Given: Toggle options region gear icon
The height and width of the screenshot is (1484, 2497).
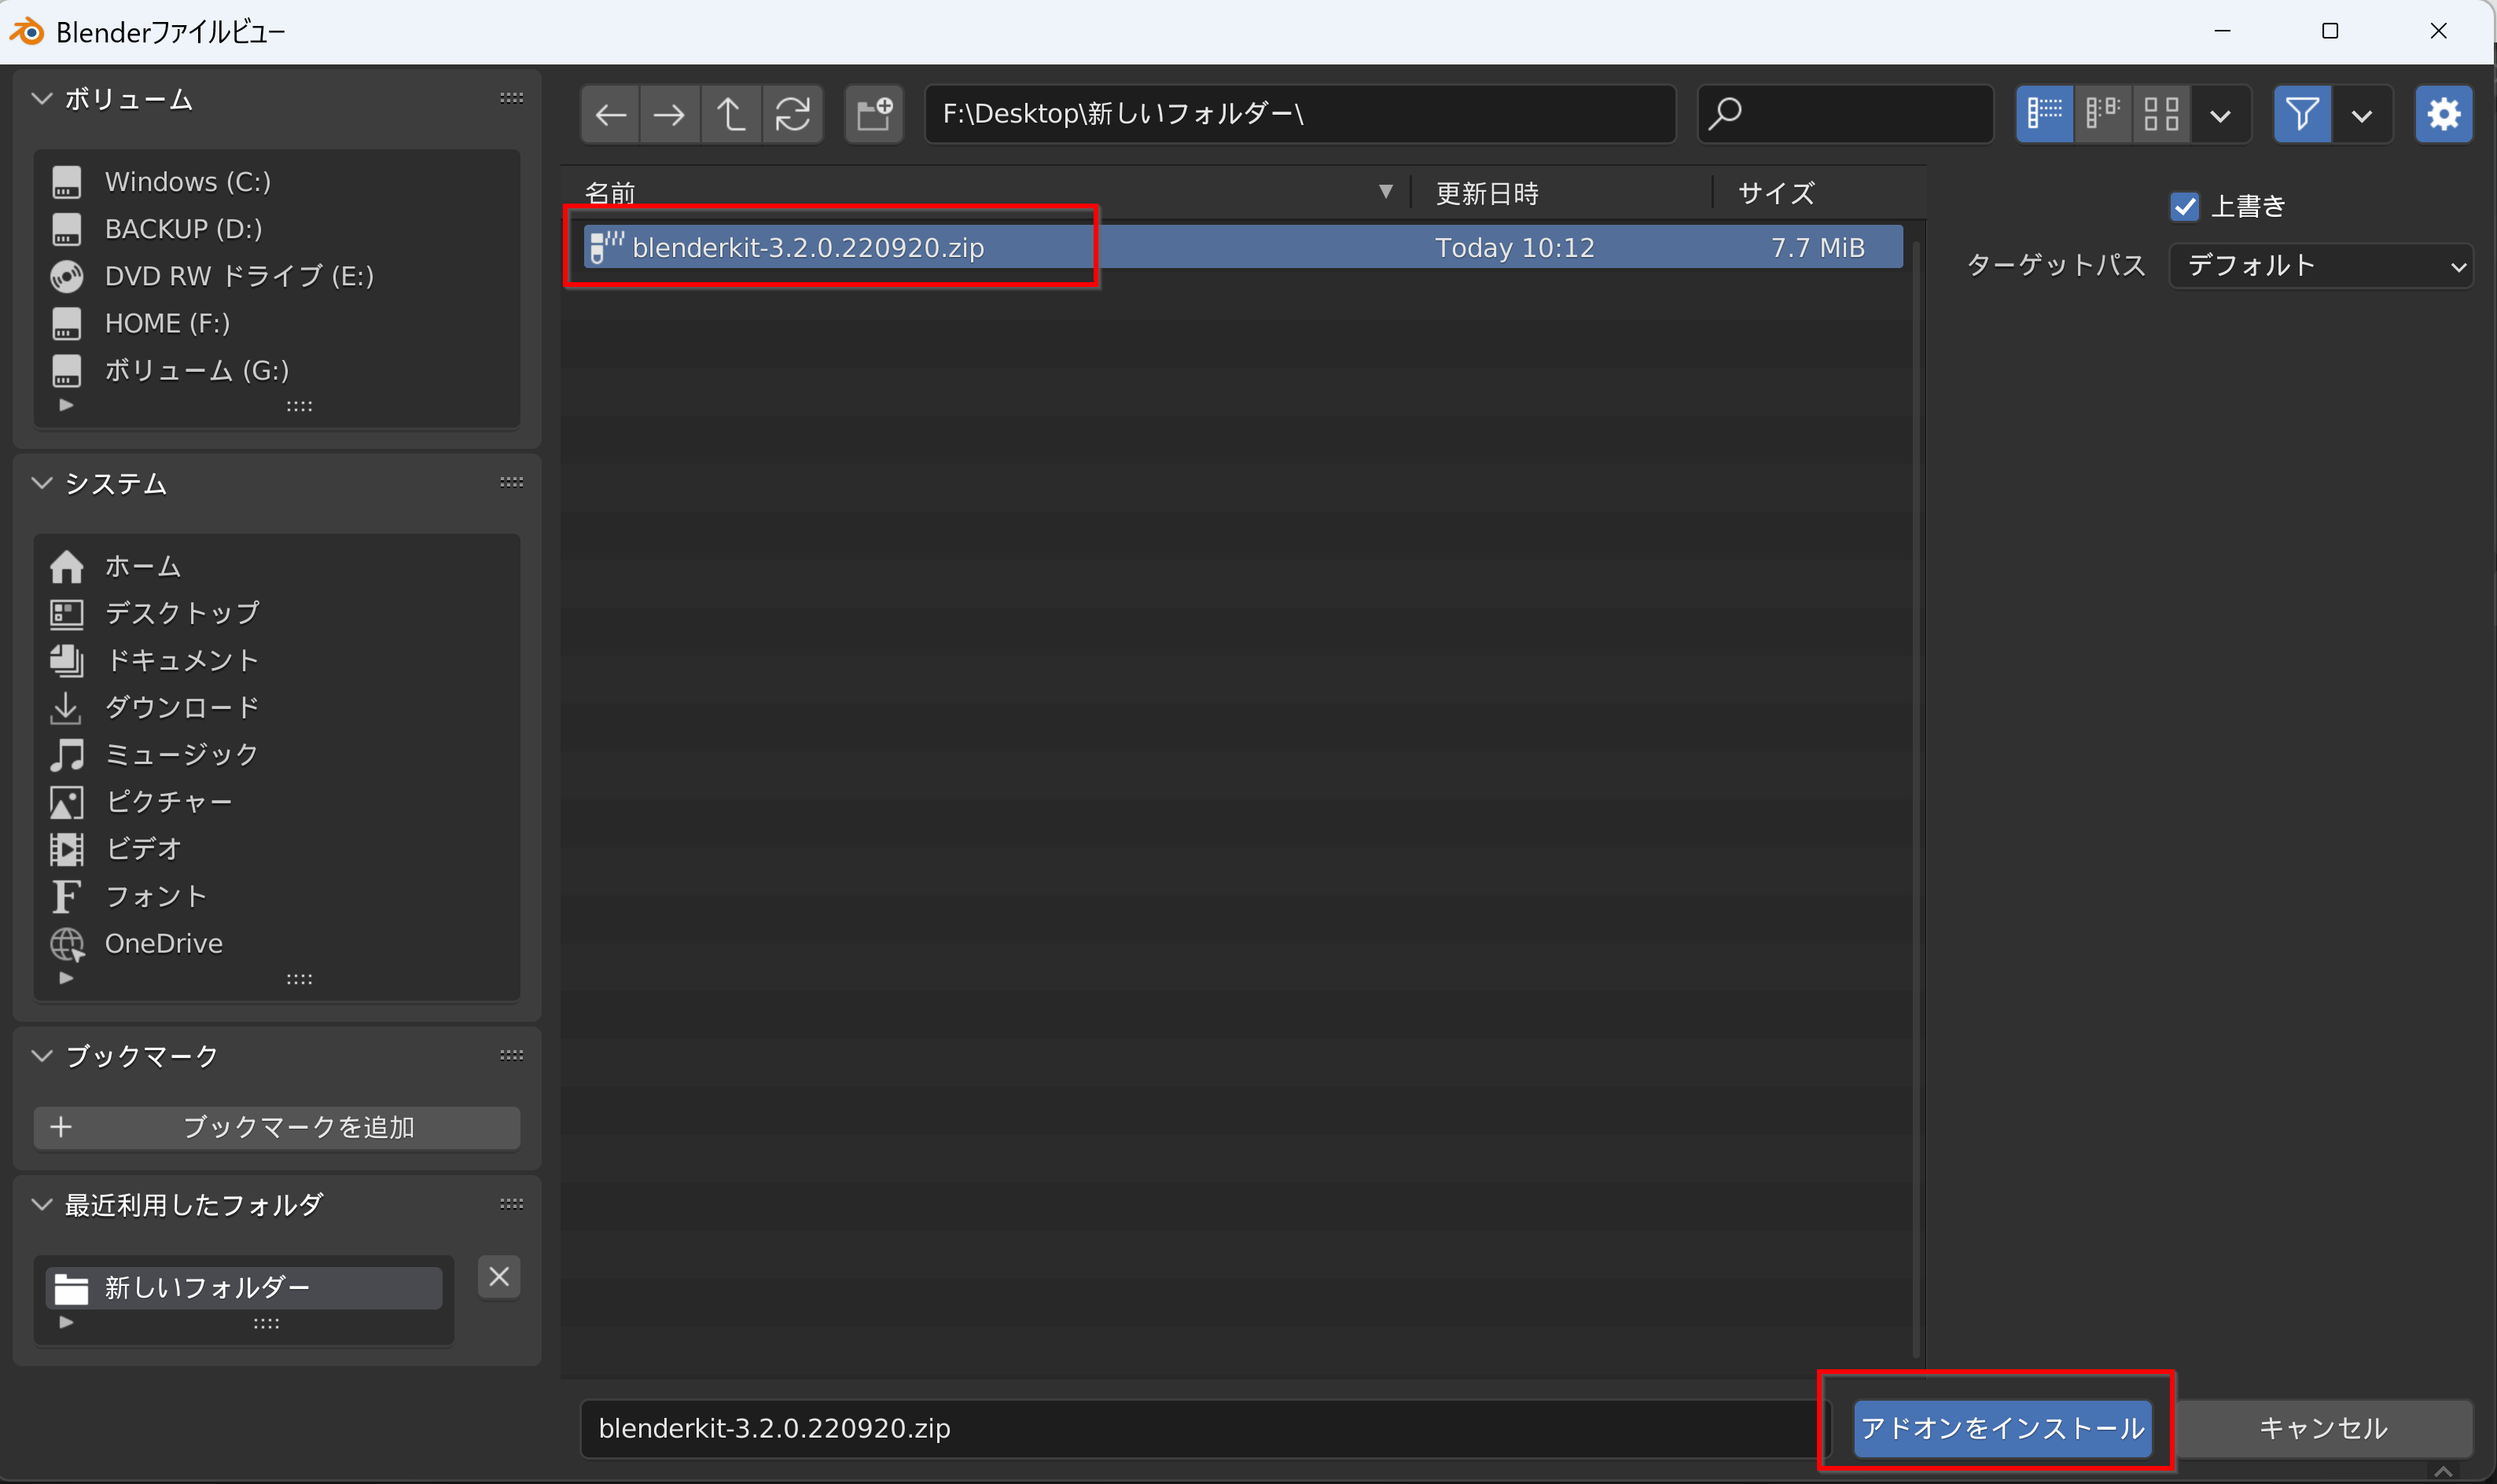Looking at the screenshot, I should pos(2444,114).
